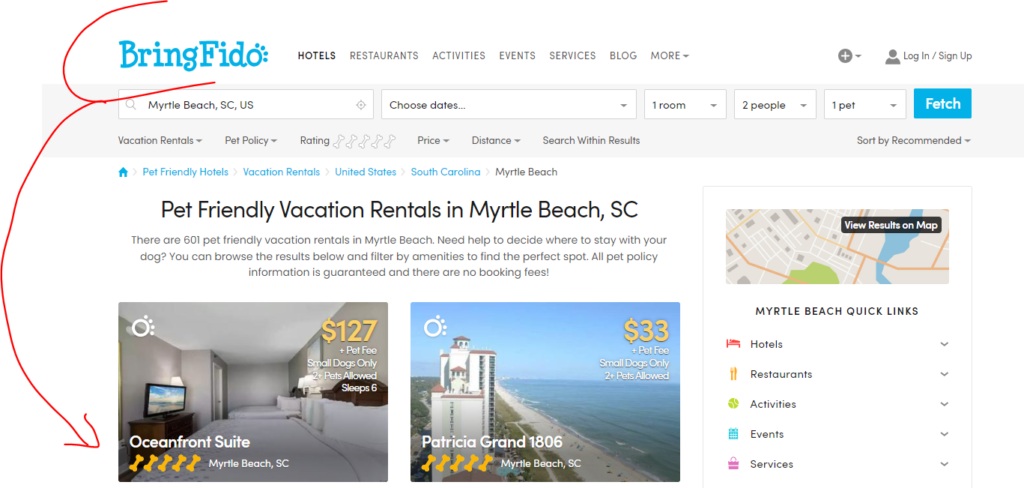Click the $33 price on Patricia Grand
Viewport: 1024px width, 488px height.
point(646,331)
